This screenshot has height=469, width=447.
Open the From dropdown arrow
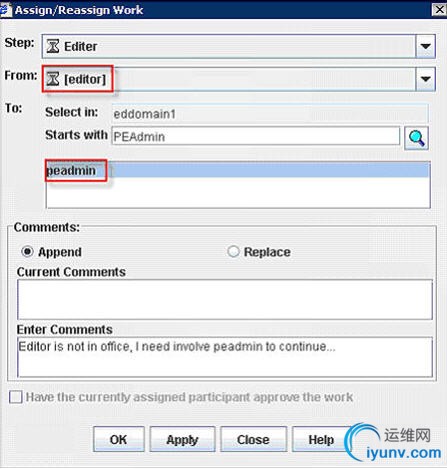pos(425,79)
